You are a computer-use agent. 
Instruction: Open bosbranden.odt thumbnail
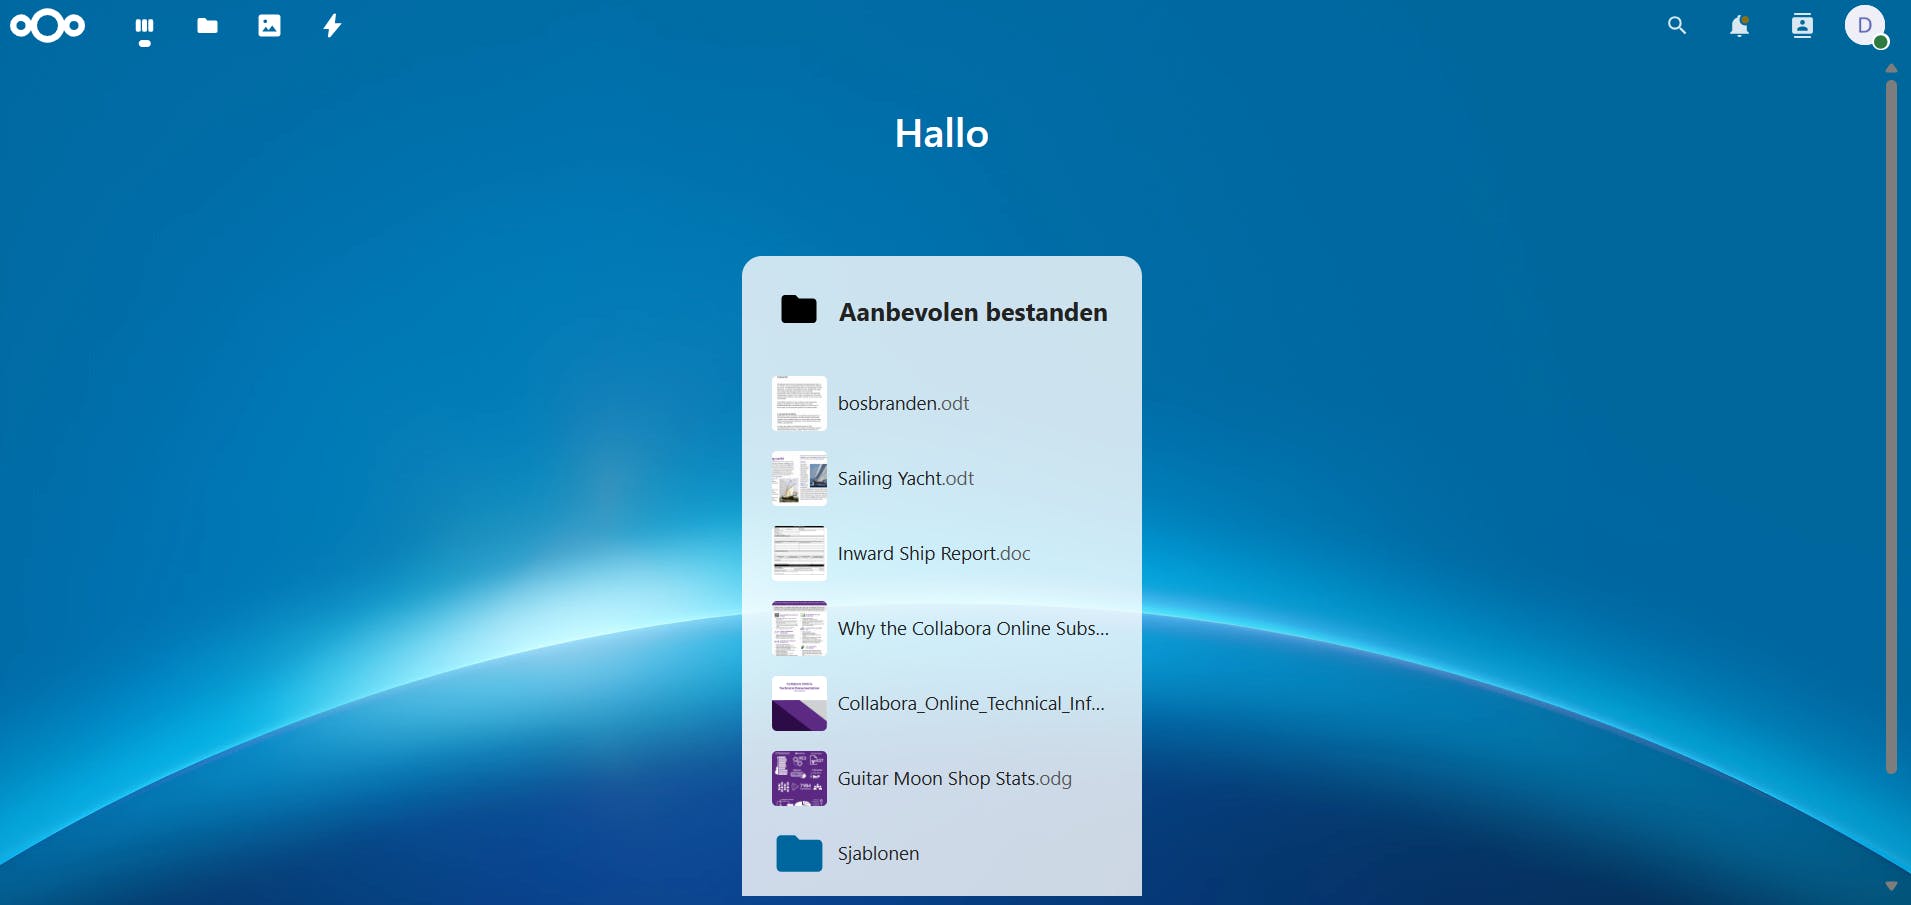click(x=799, y=403)
